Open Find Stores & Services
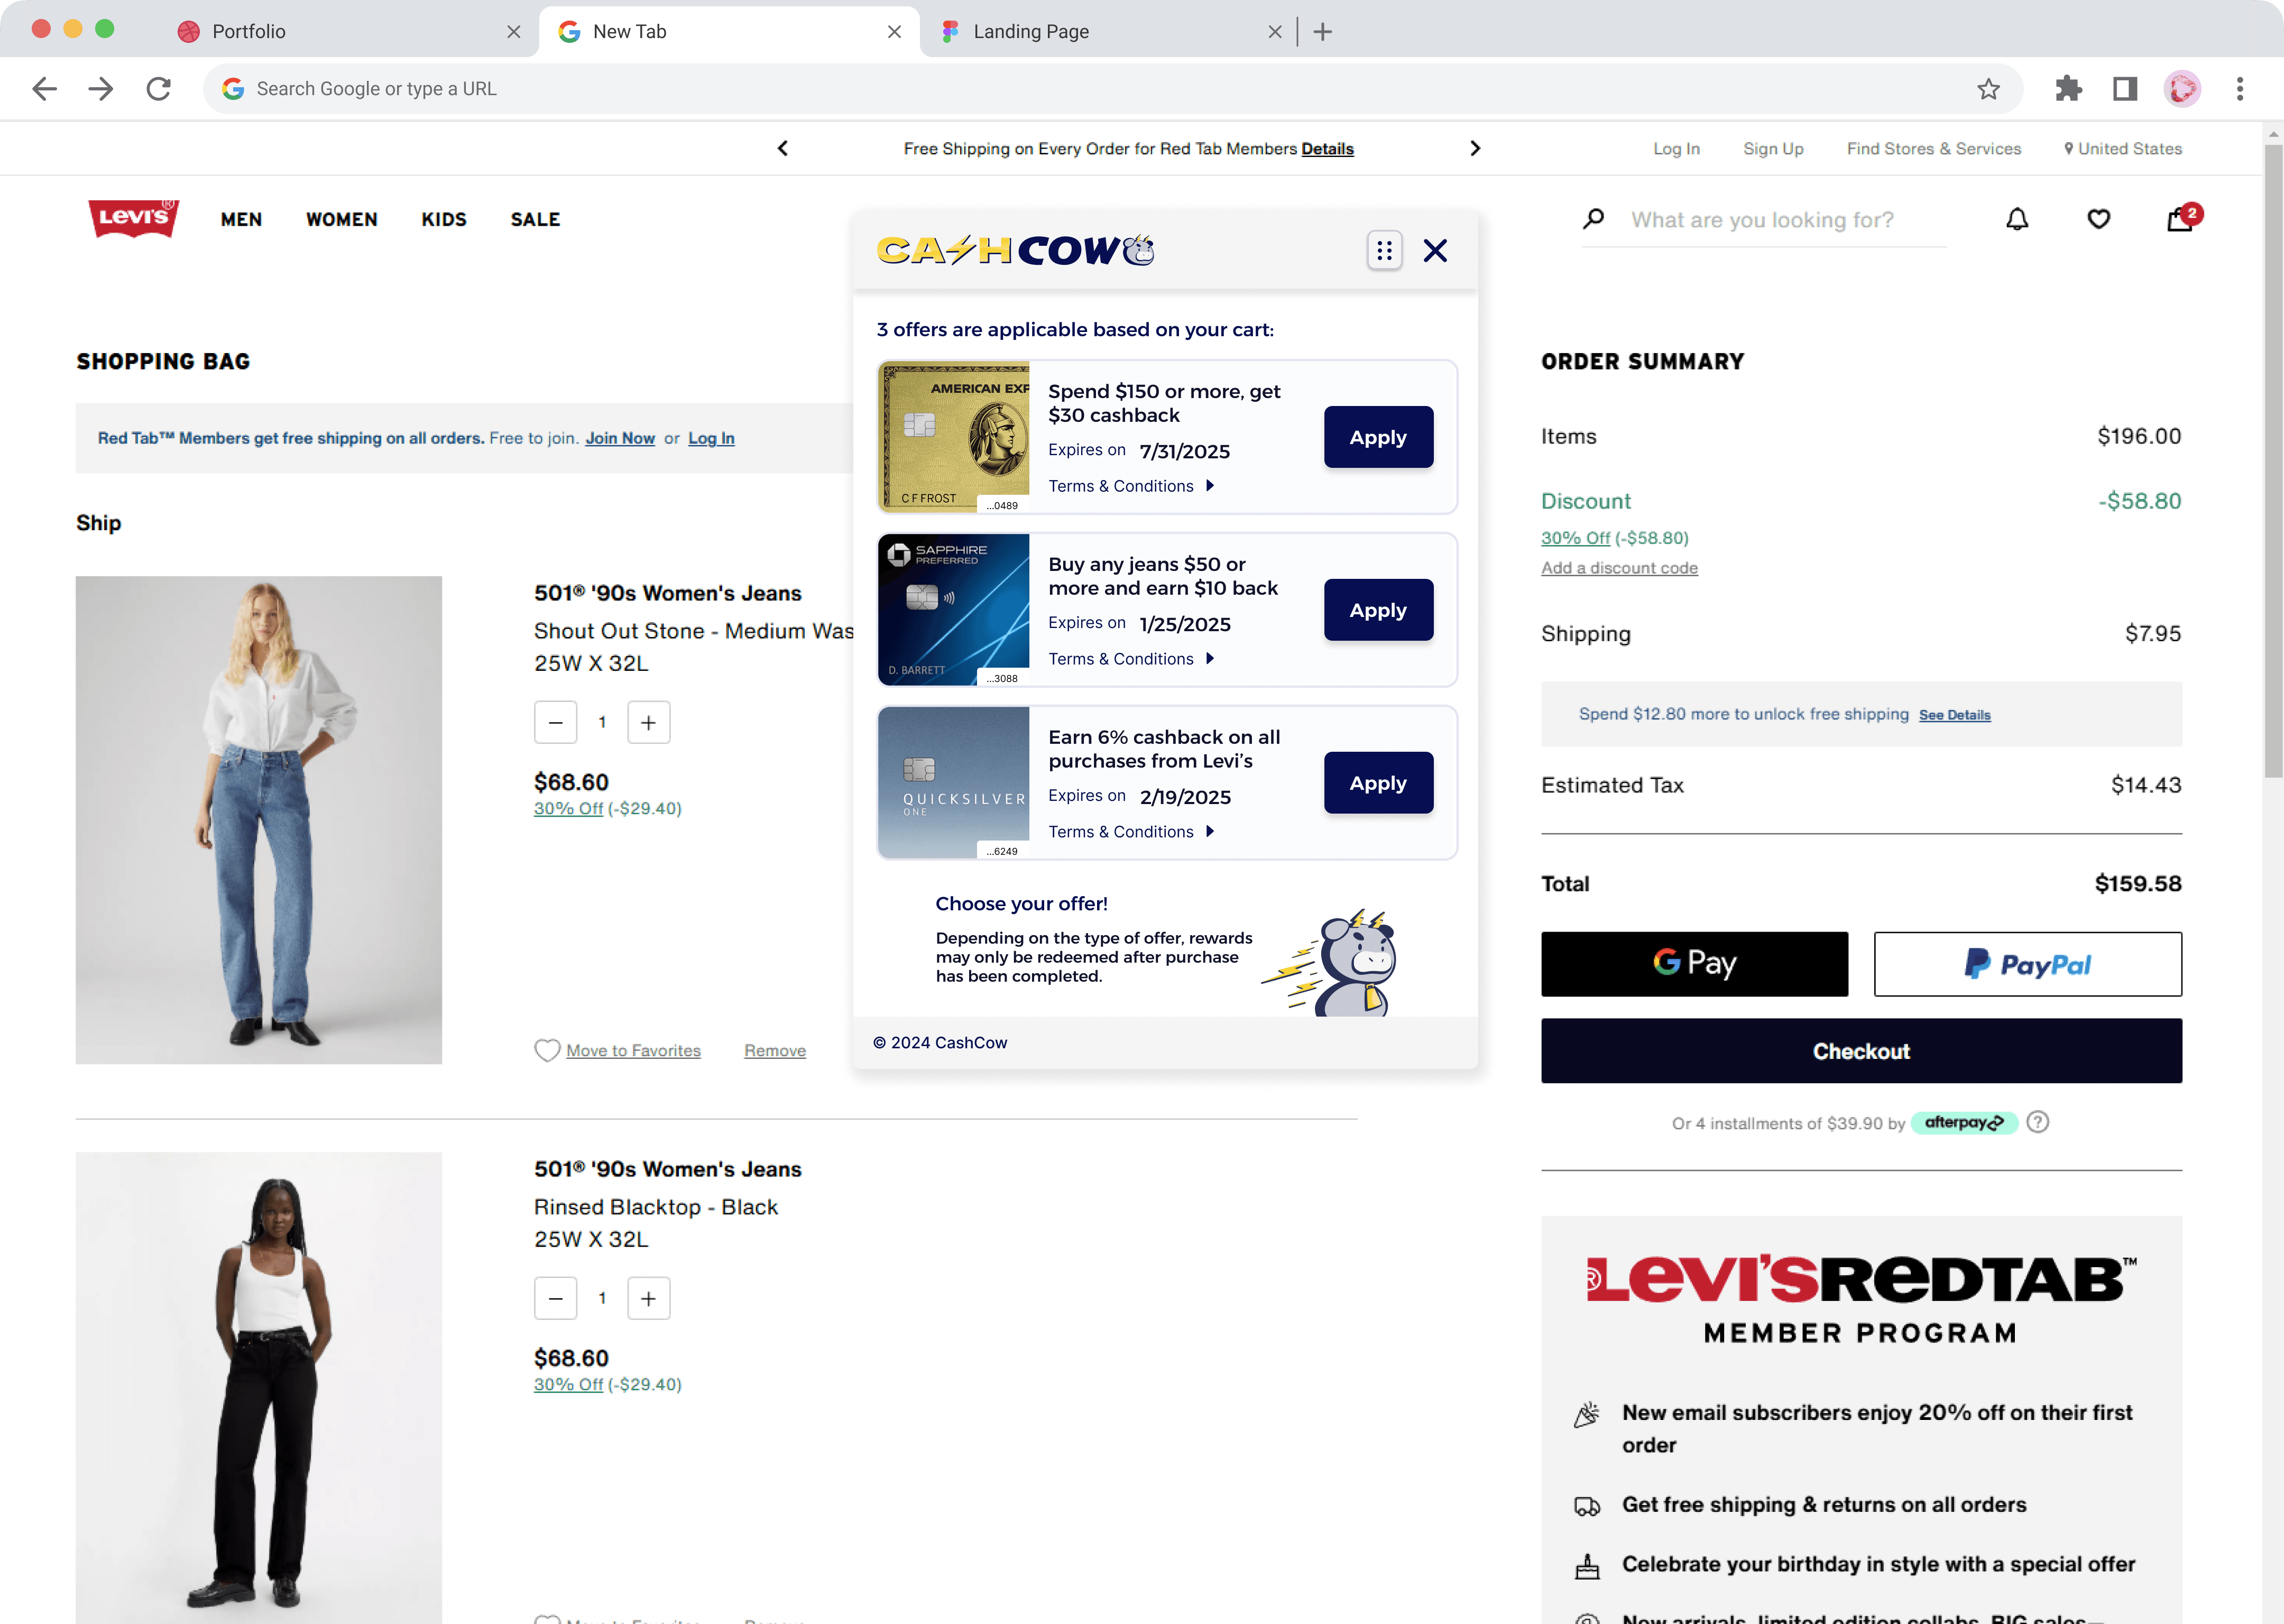This screenshot has width=2284, height=1624. click(1933, 148)
